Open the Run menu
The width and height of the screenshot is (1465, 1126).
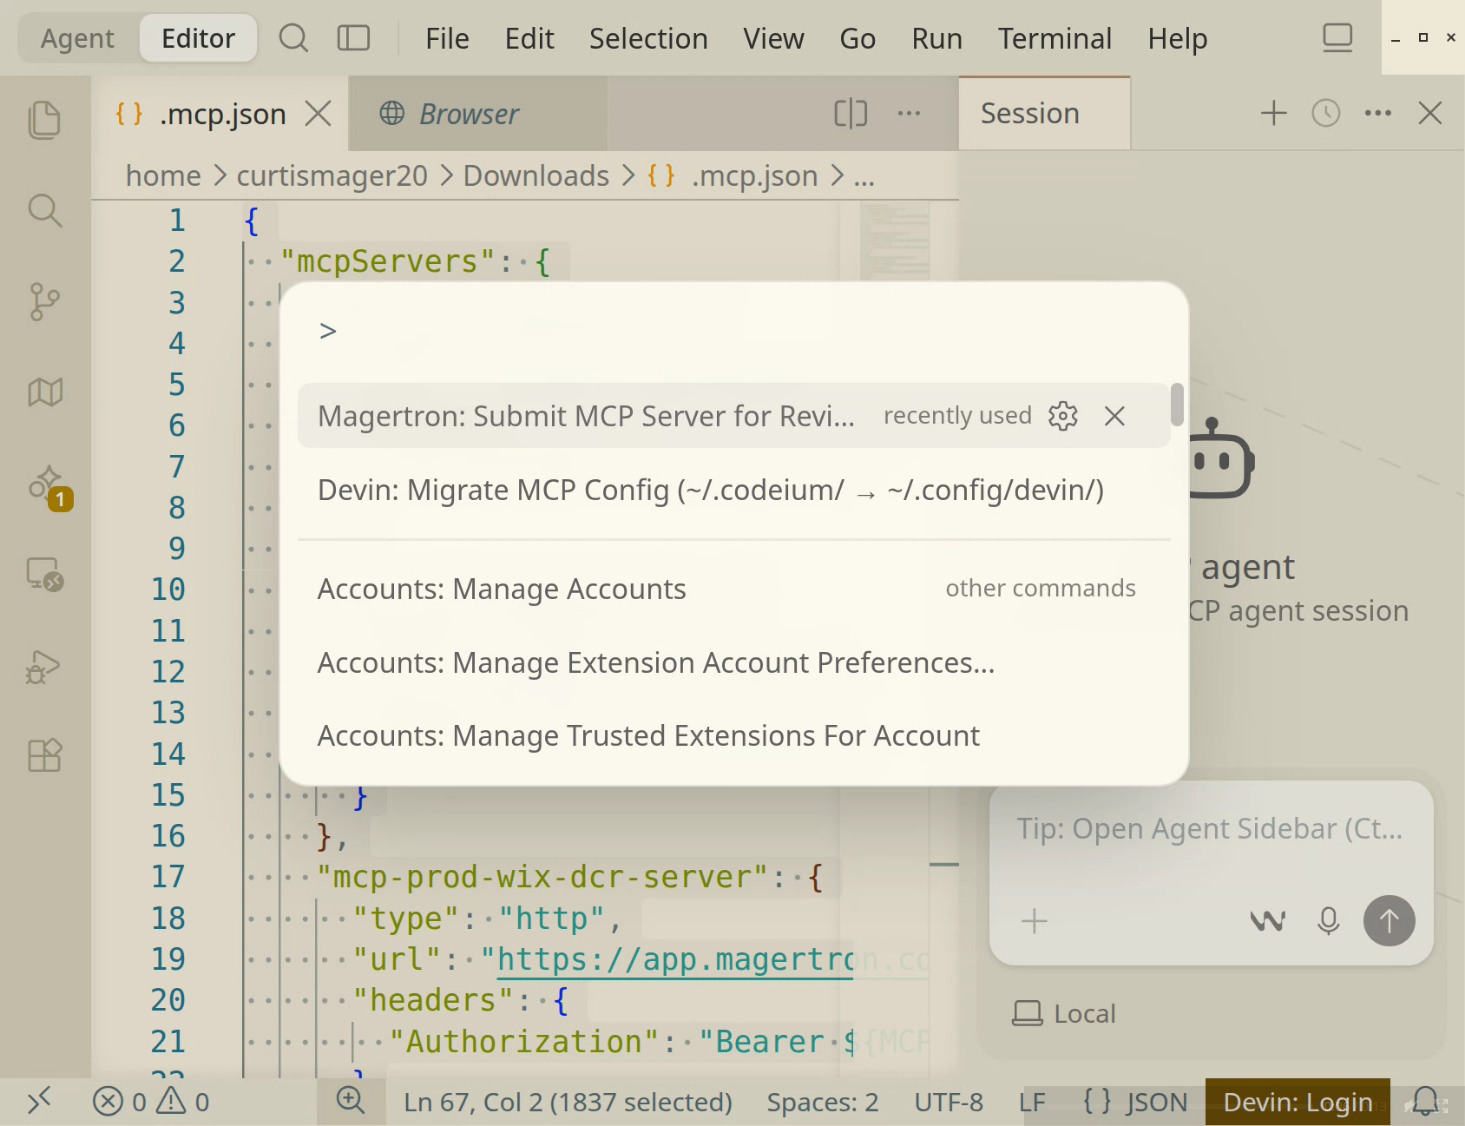[937, 38]
